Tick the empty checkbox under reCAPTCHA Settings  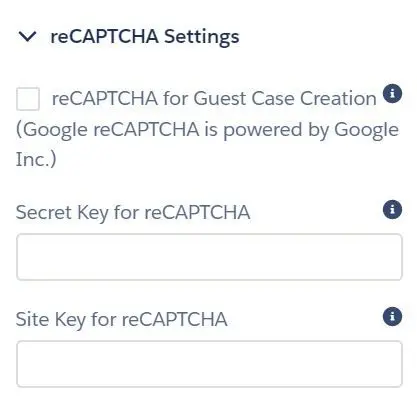point(28,99)
